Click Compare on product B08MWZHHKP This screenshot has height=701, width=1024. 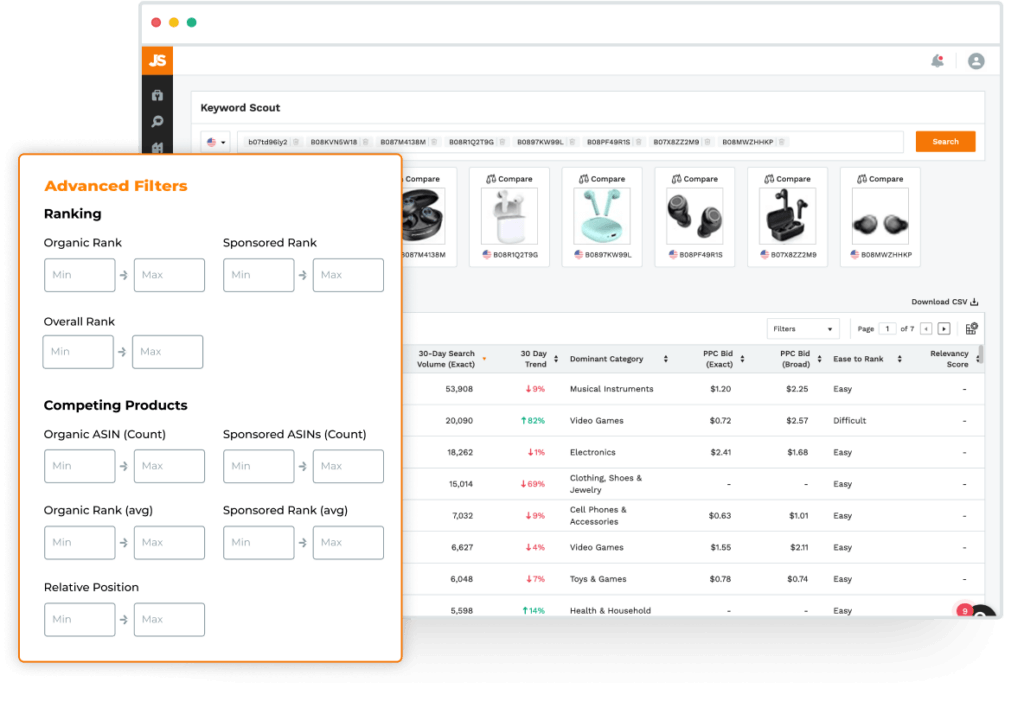point(880,179)
